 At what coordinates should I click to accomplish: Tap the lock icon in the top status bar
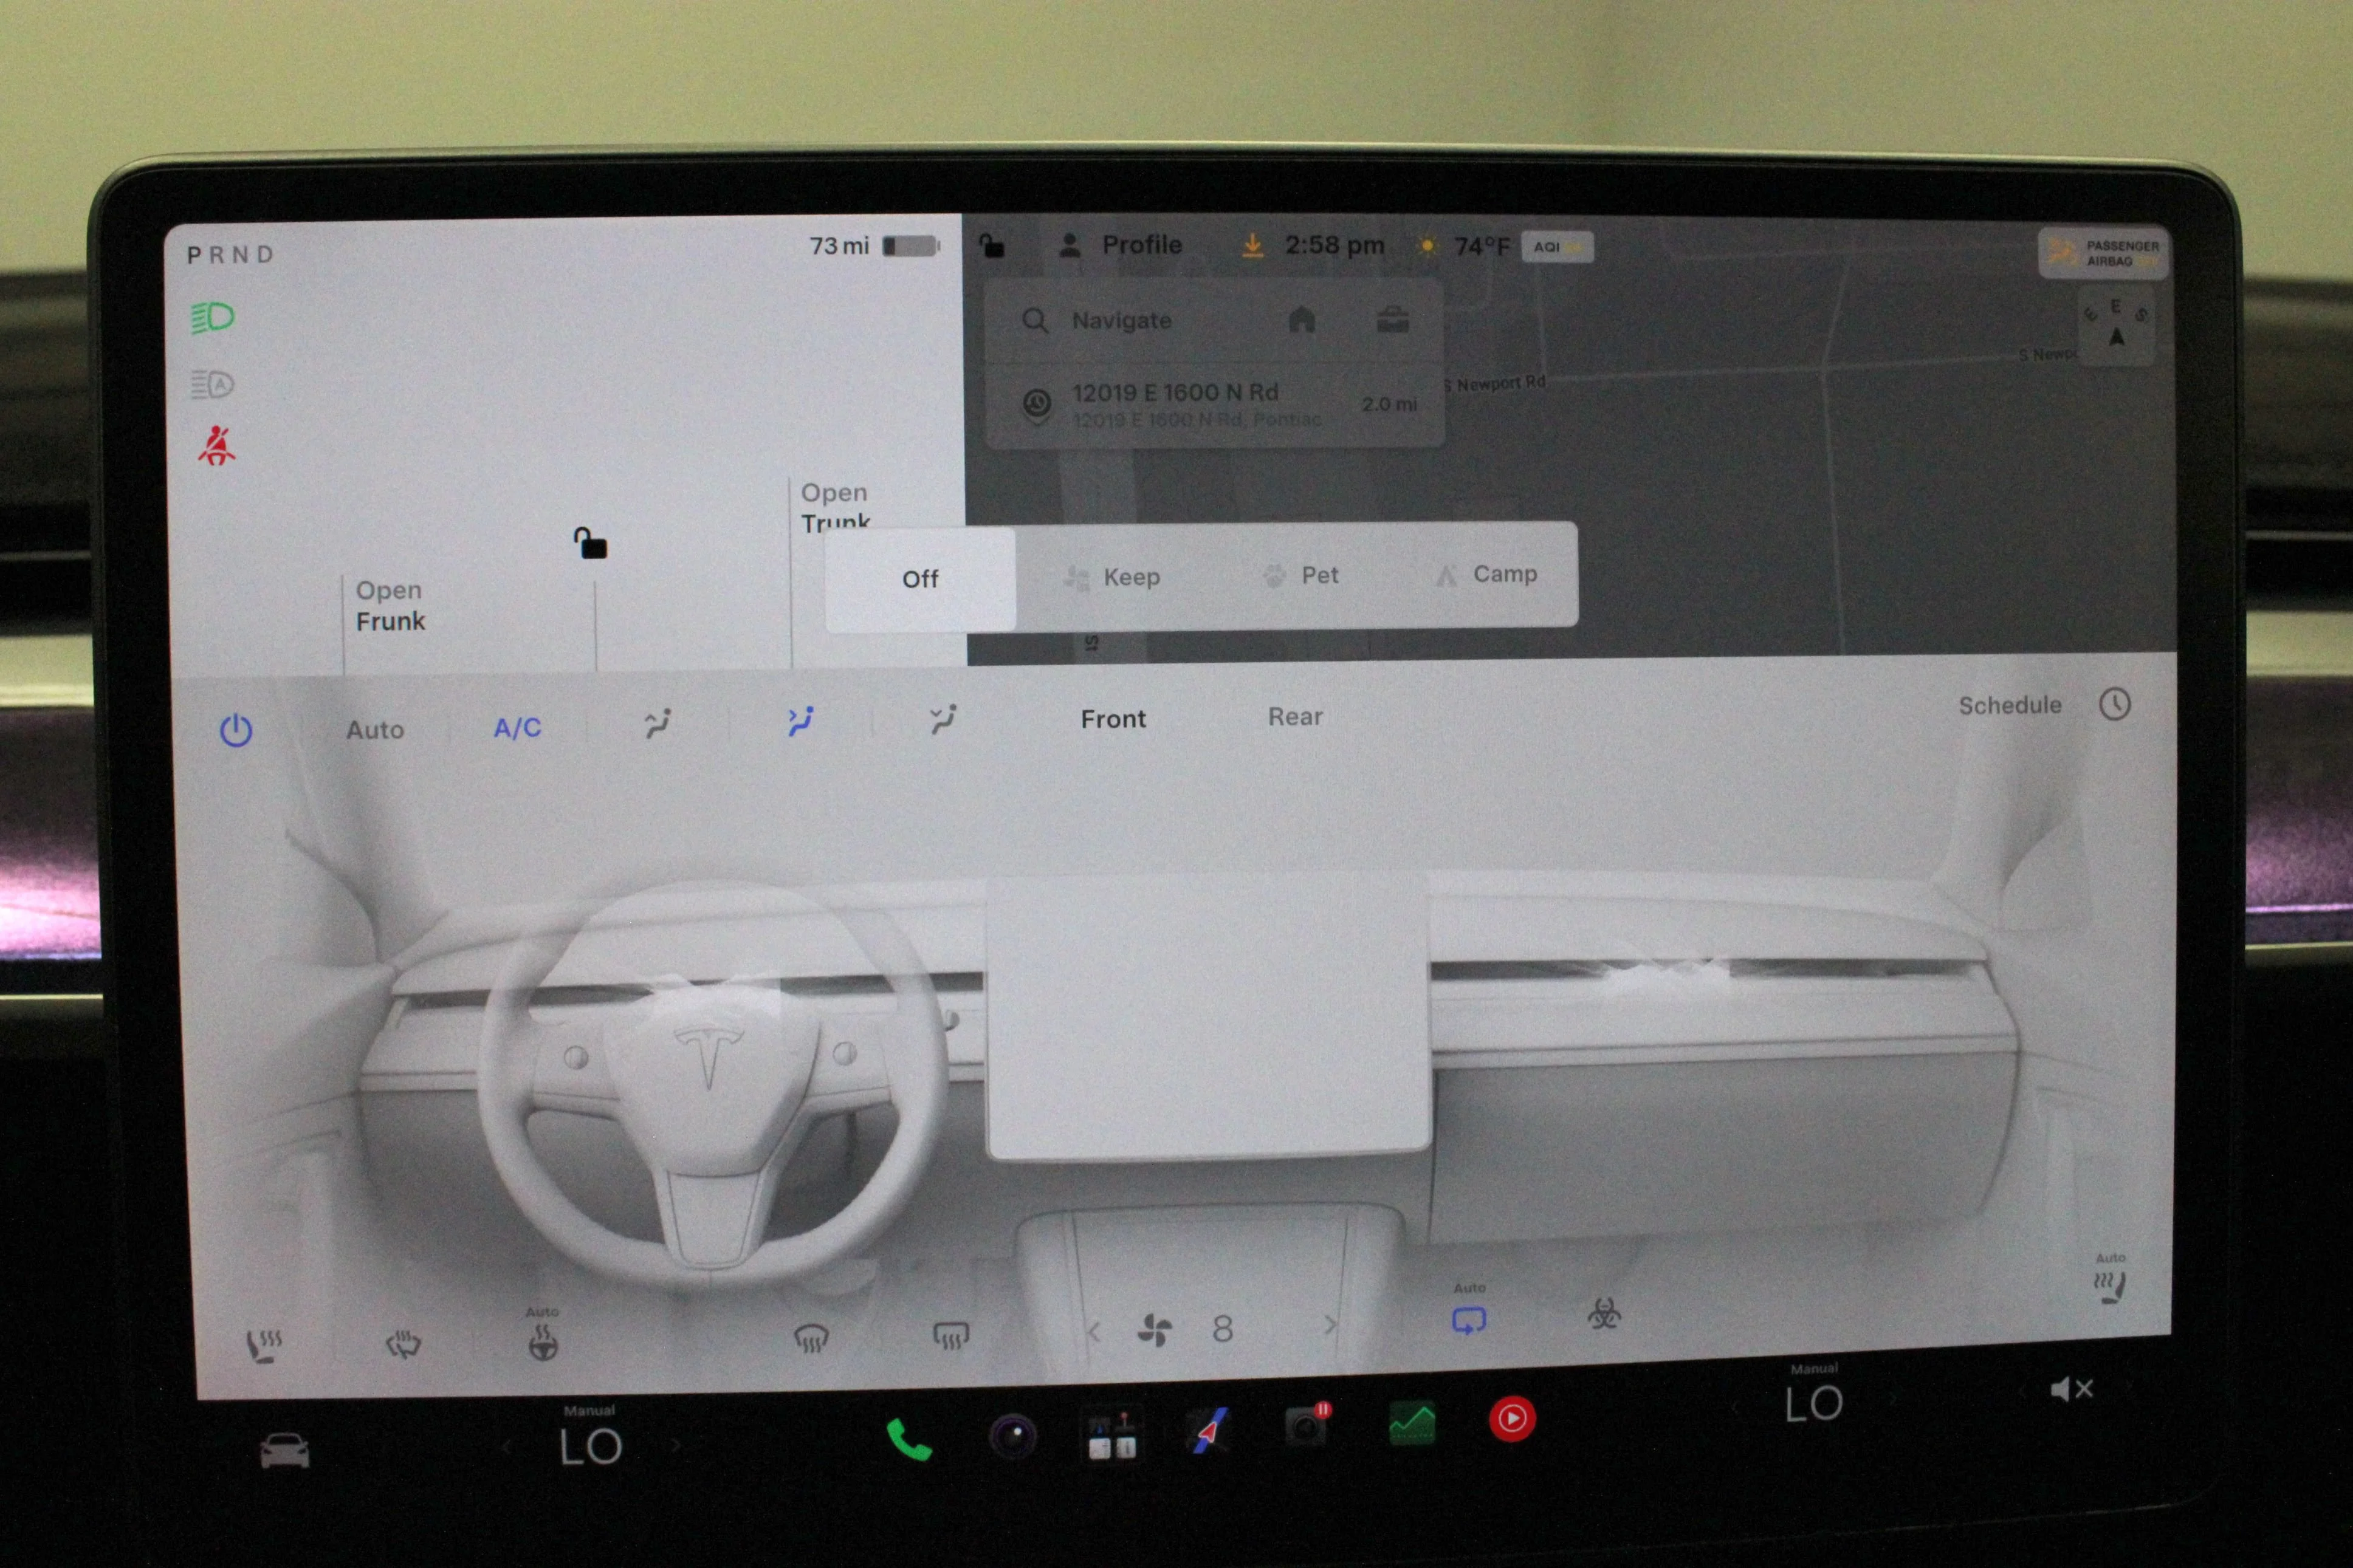[991, 245]
